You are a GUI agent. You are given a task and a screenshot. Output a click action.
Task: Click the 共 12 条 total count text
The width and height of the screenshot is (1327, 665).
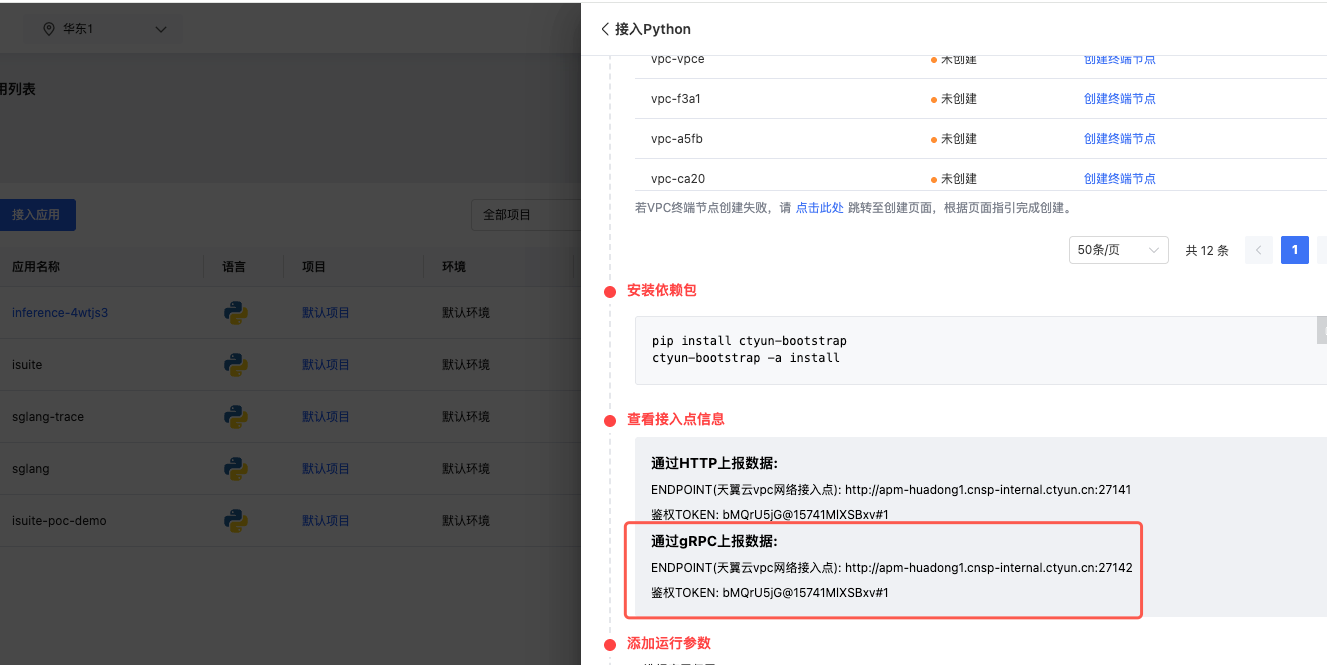[x=1207, y=250]
